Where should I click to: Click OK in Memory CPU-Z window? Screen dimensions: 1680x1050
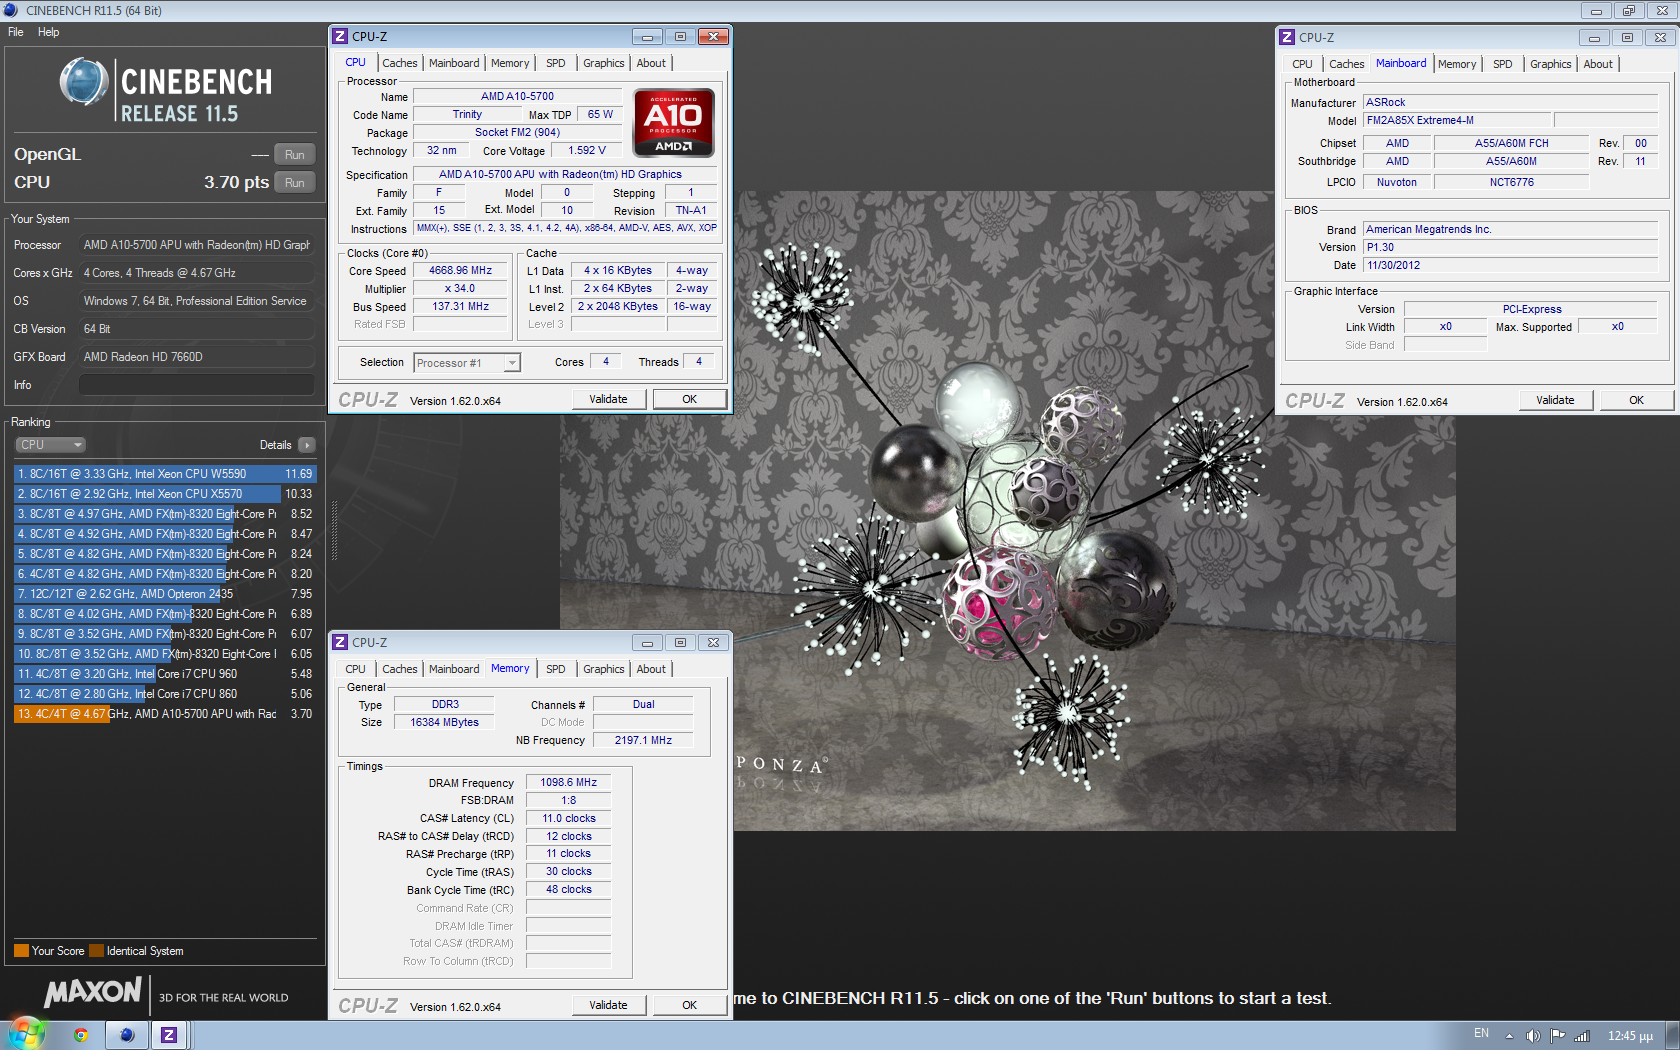(x=690, y=1005)
